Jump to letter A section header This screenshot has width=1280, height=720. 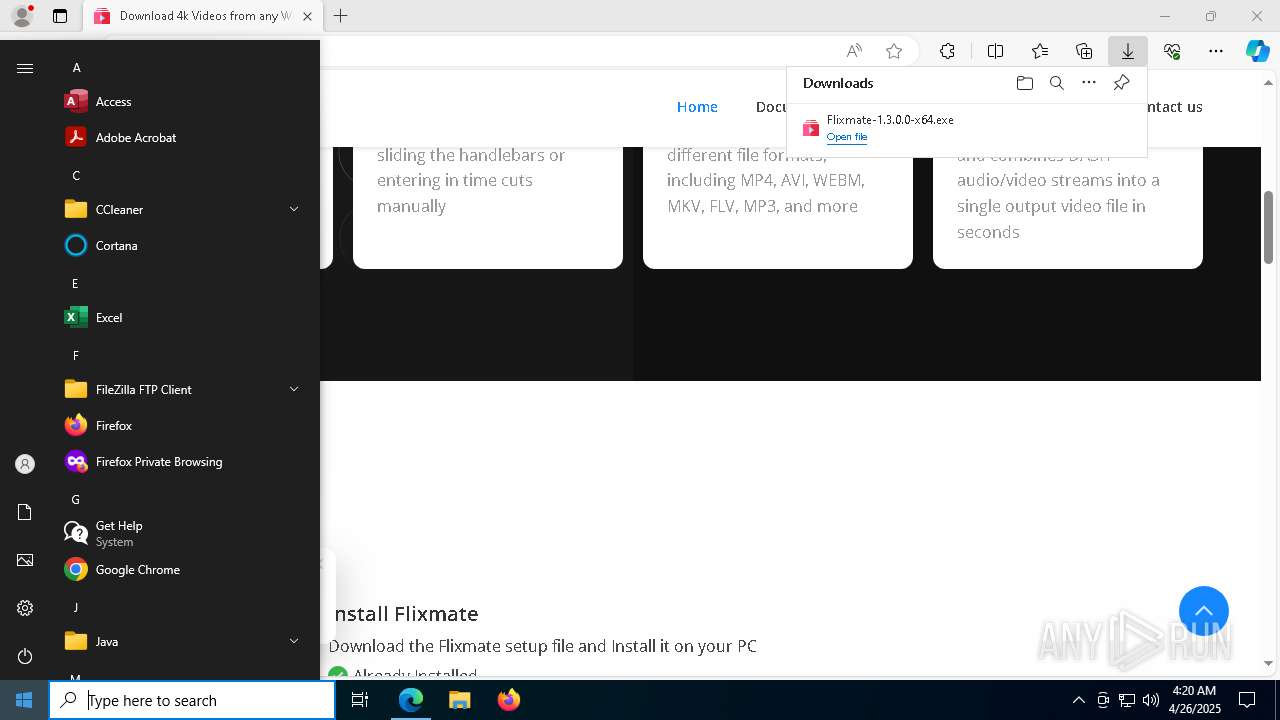click(76, 67)
